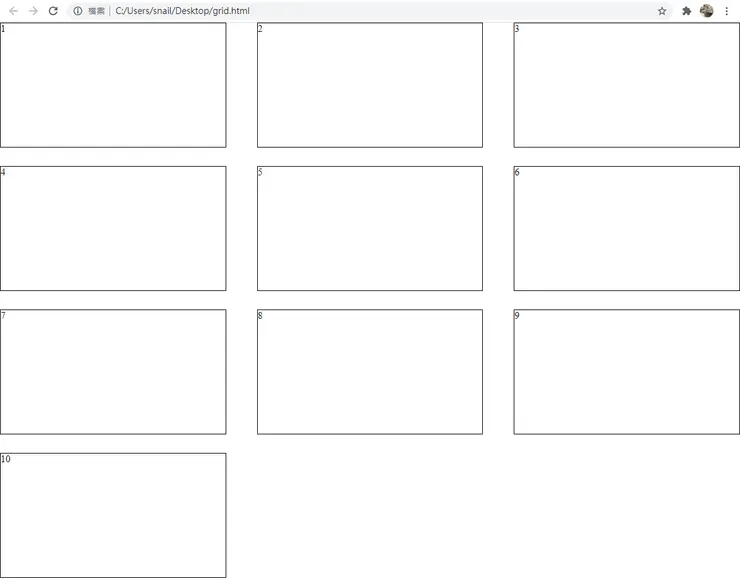Select grid box labeled 5
740x585 pixels.
(x=370, y=228)
